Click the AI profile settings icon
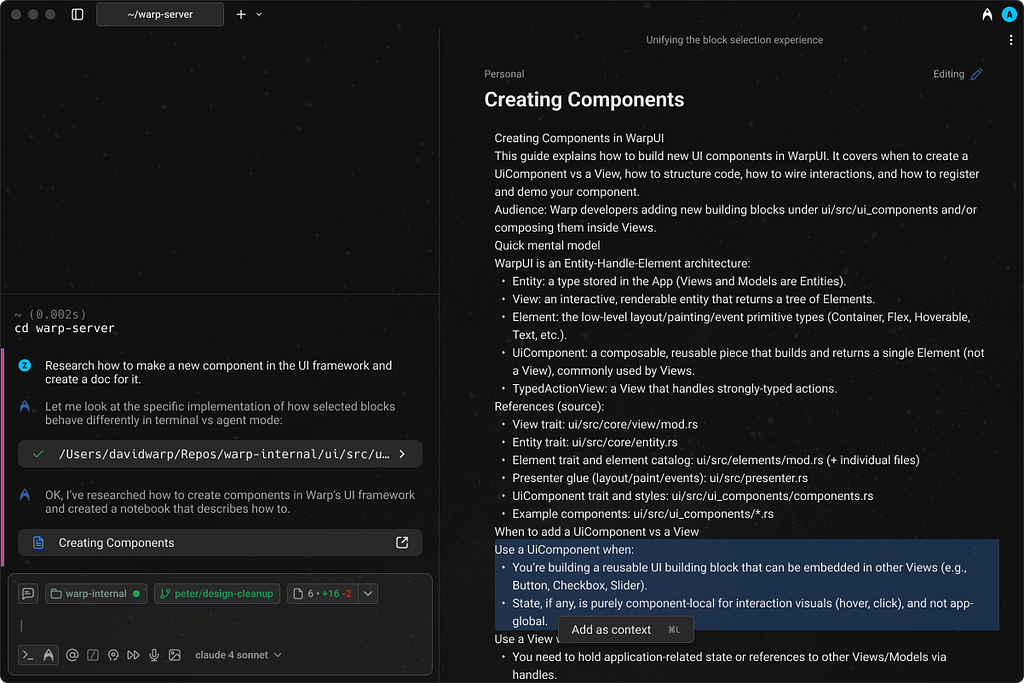 113,655
